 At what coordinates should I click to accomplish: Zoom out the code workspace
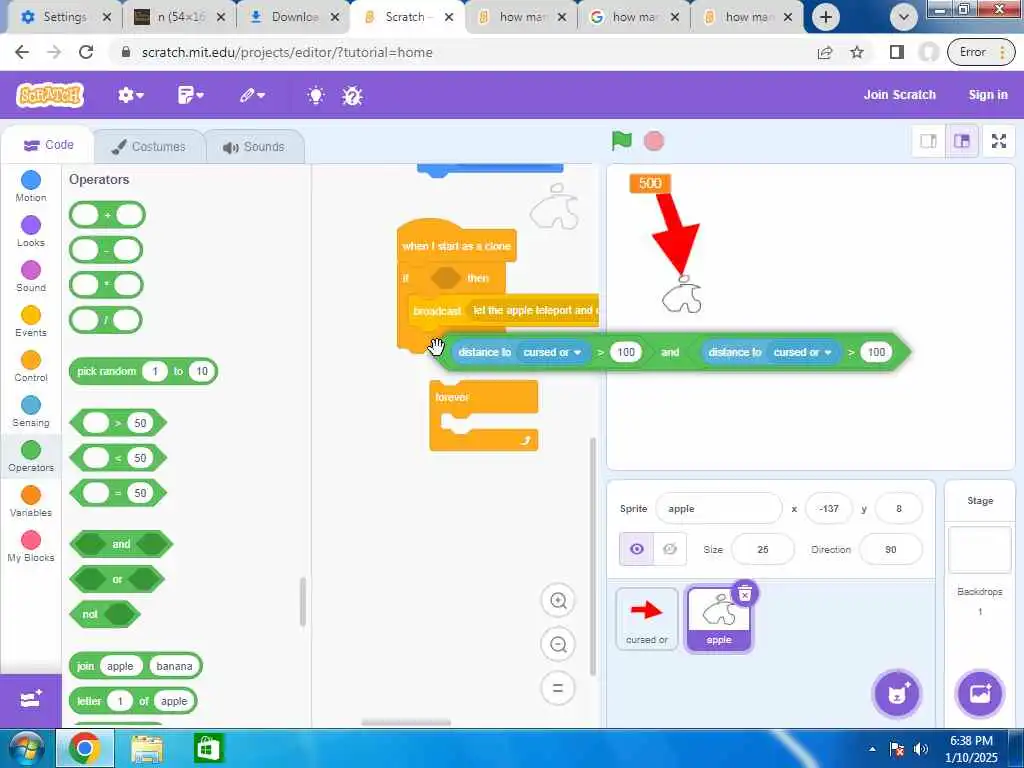(x=558, y=645)
